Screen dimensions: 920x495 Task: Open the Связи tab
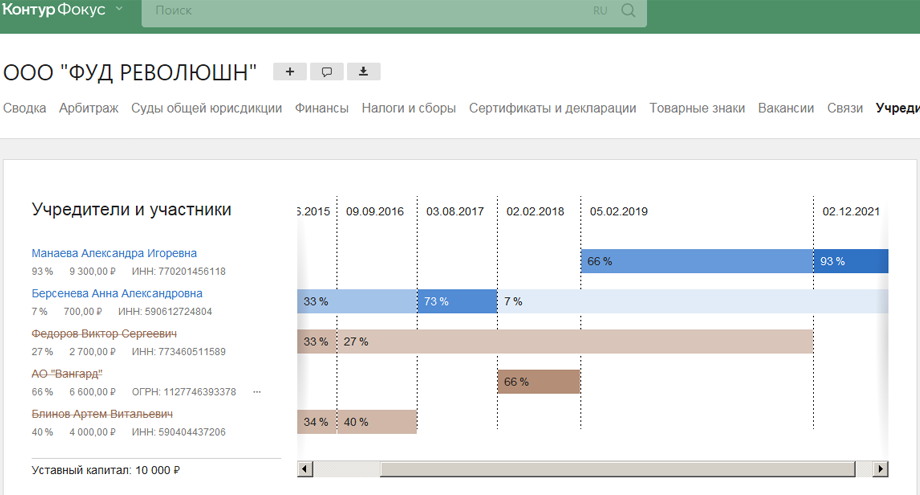tap(845, 108)
